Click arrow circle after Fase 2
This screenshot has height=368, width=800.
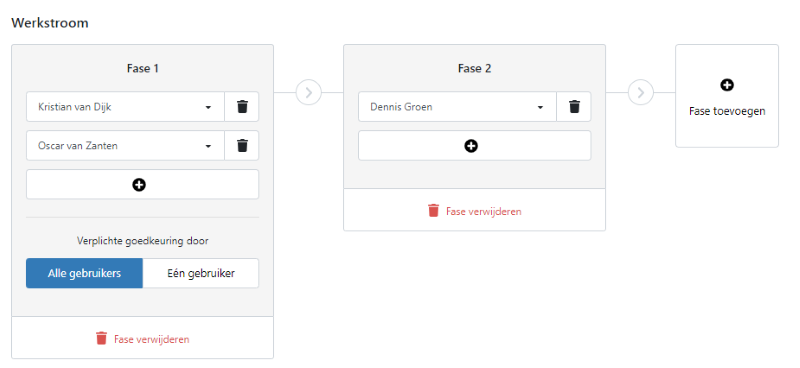point(641,93)
